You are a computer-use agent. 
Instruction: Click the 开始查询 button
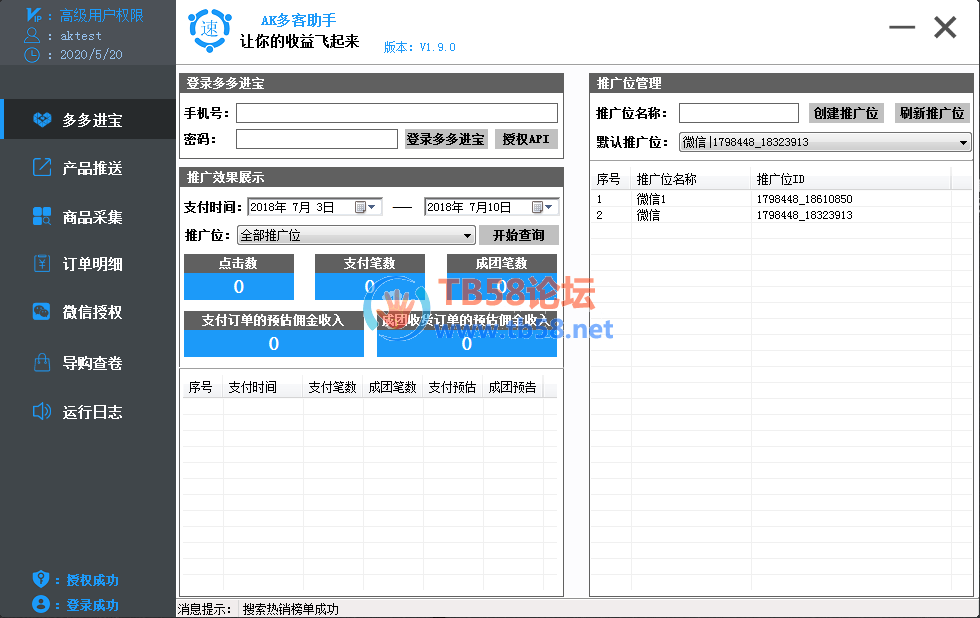[x=519, y=235]
